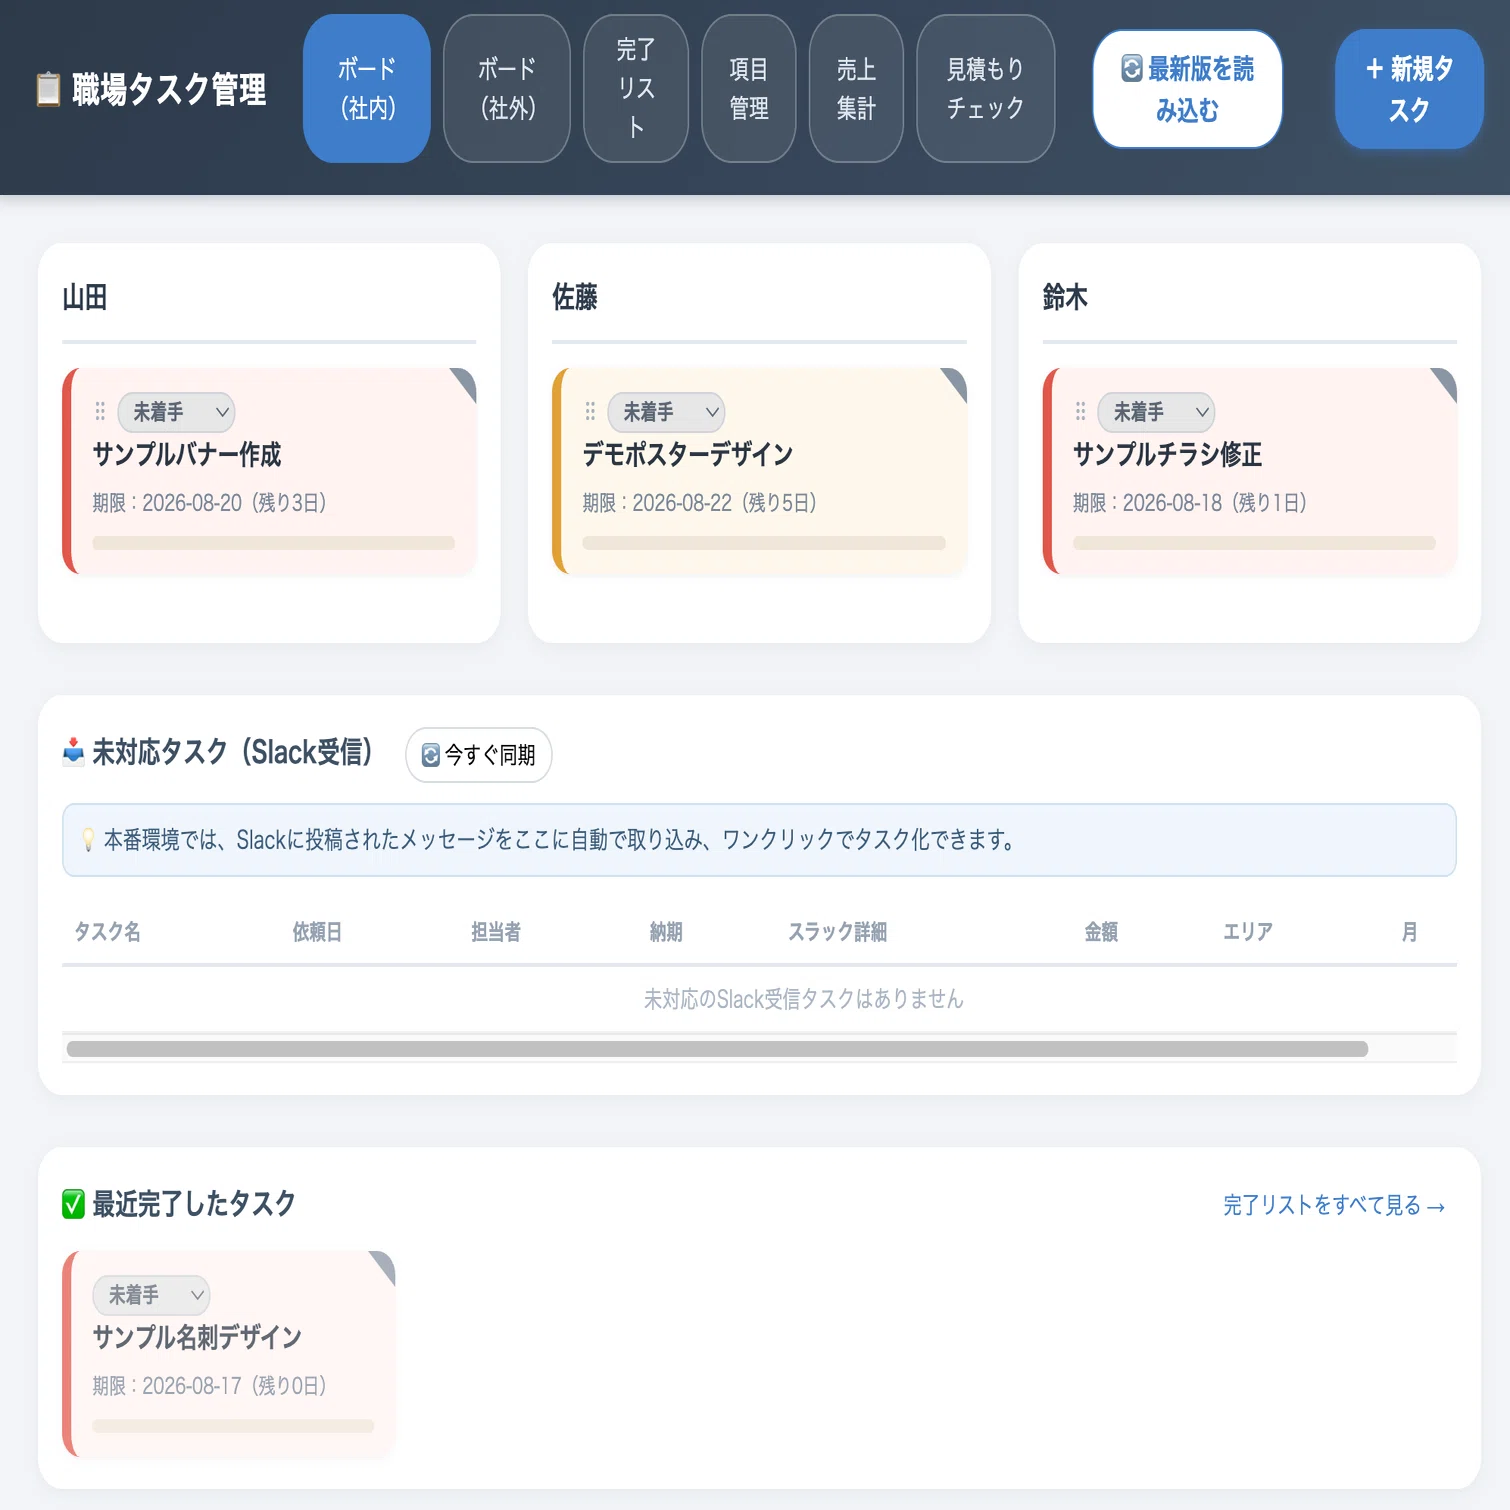Click the エリア column header
Viewport: 1510px width, 1510px height.
tap(1248, 932)
